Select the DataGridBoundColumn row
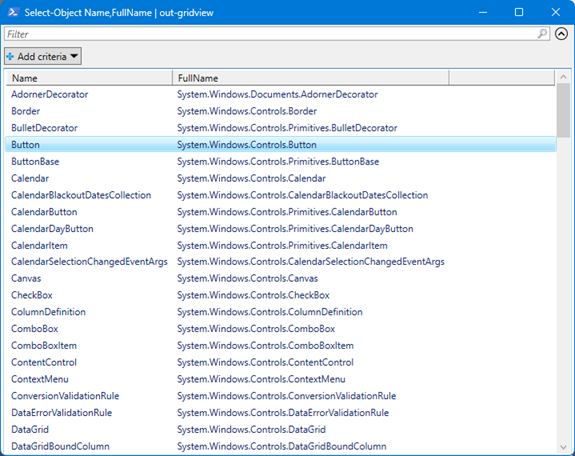 [x=281, y=446]
